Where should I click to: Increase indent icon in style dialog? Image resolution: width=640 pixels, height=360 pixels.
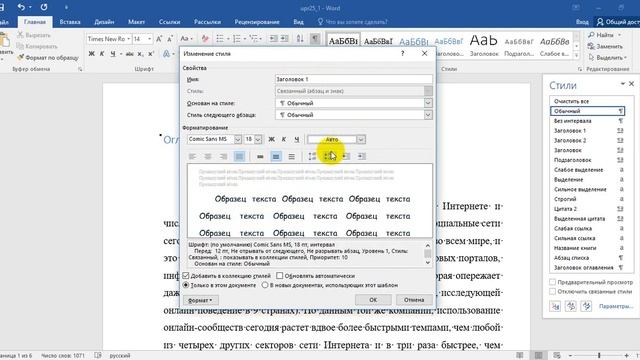tap(362, 156)
